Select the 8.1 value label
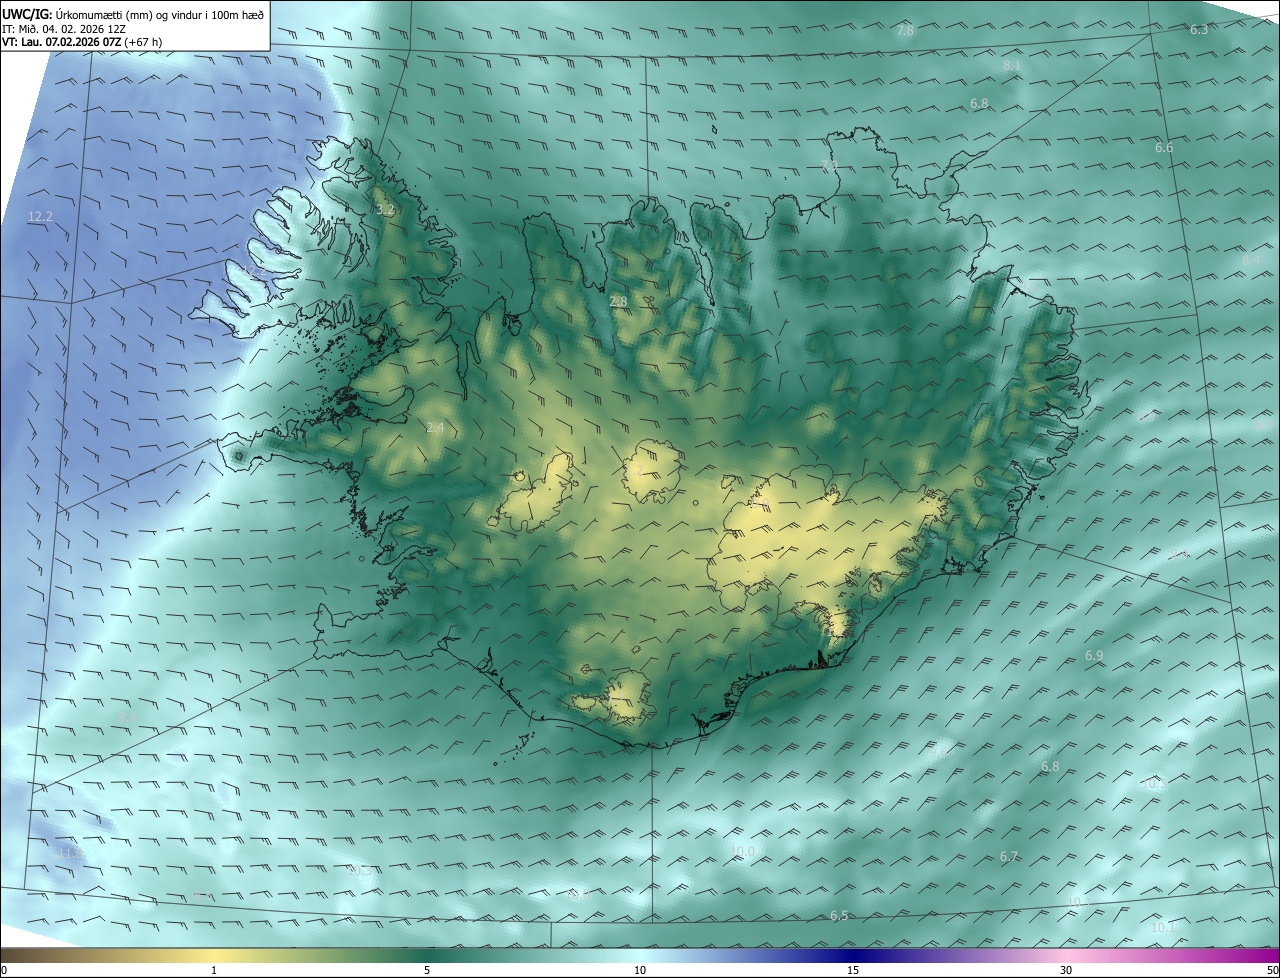 (x=1012, y=65)
